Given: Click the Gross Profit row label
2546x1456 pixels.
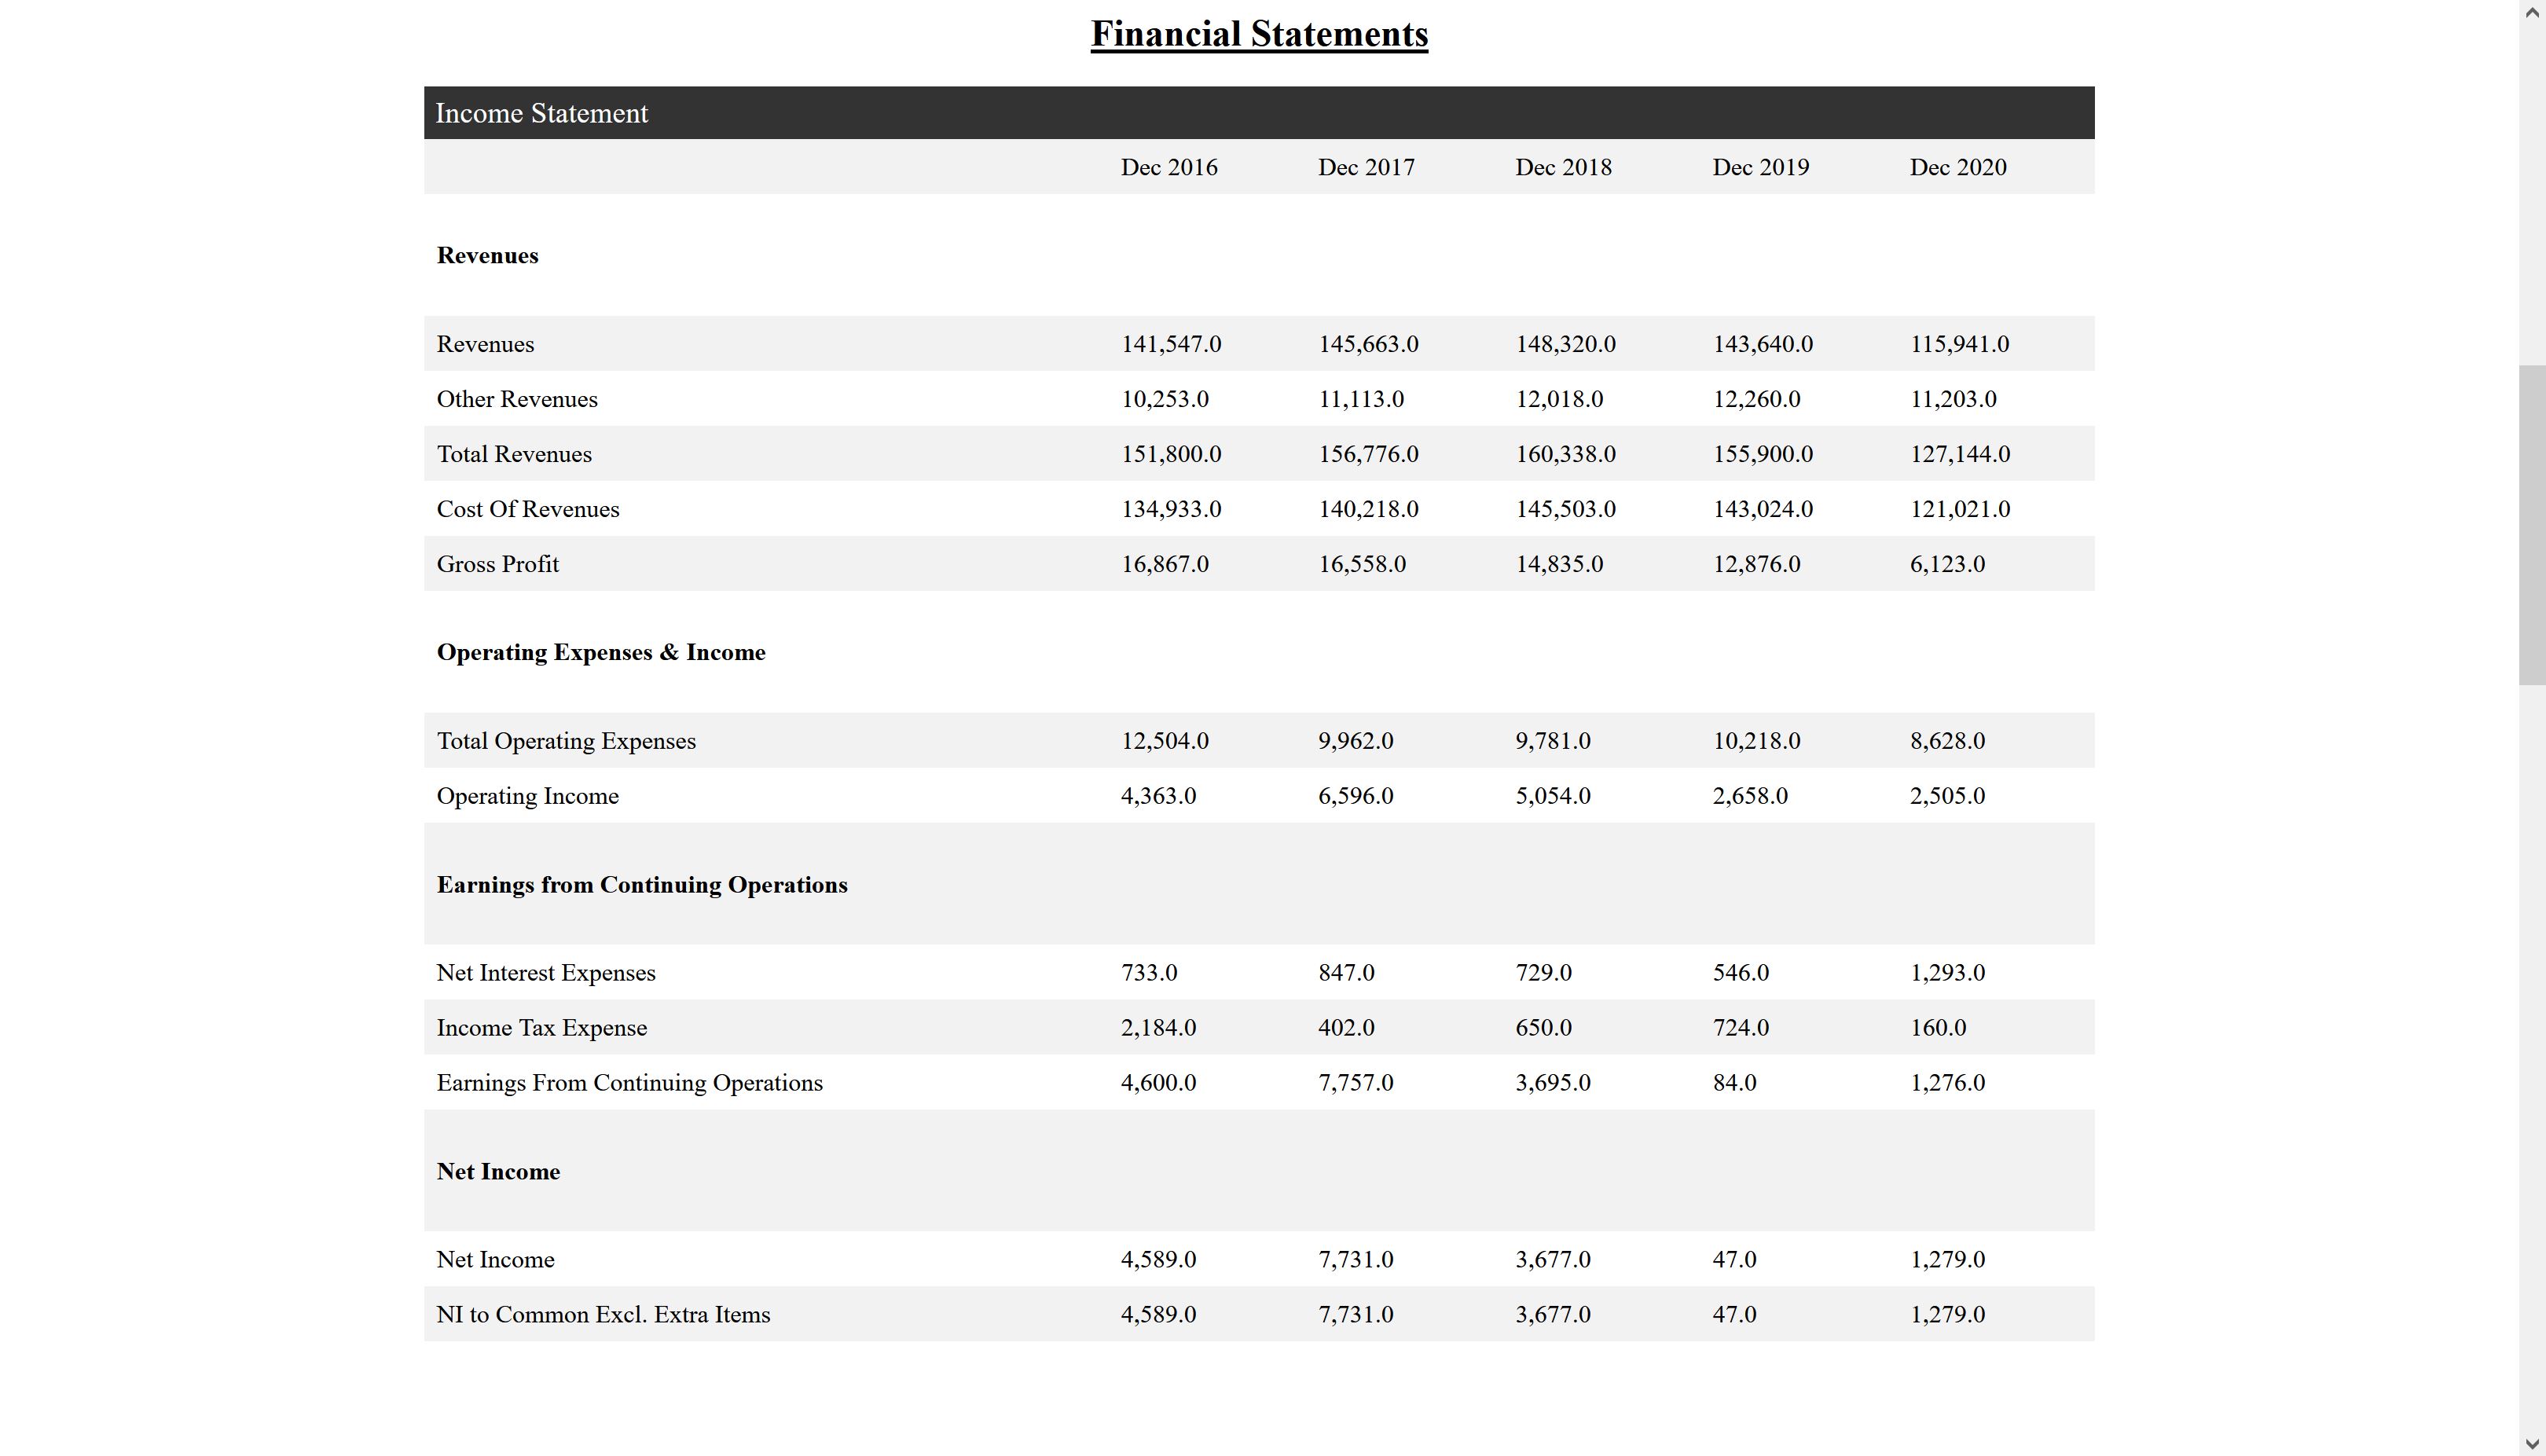Looking at the screenshot, I should click(x=497, y=564).
